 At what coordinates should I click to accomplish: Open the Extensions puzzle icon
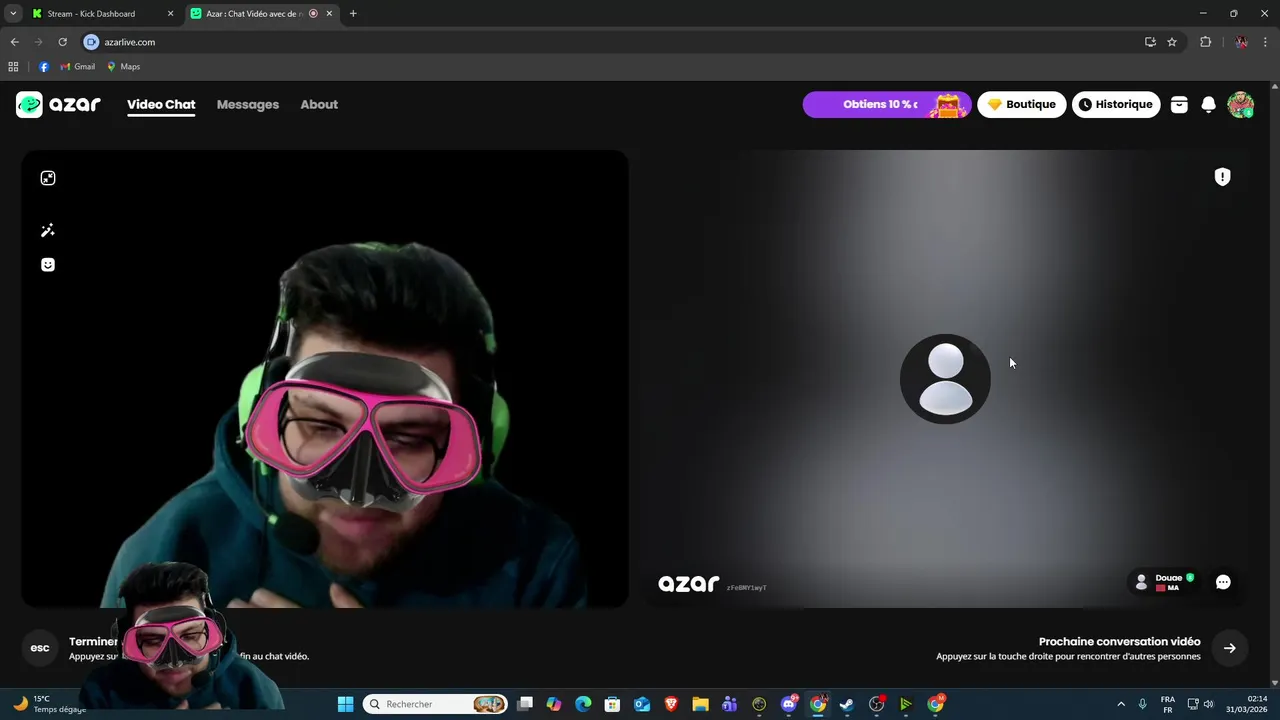(x=1205, y=42)
